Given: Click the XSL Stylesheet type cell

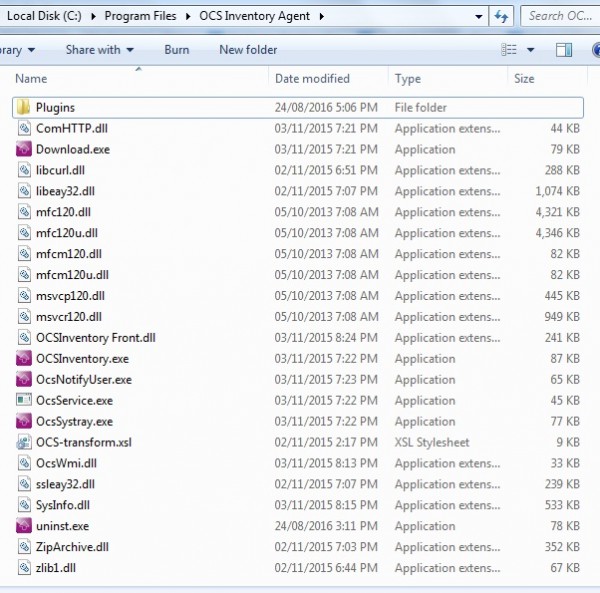Looking at the screenshot, I should click(x=432, y=442).
